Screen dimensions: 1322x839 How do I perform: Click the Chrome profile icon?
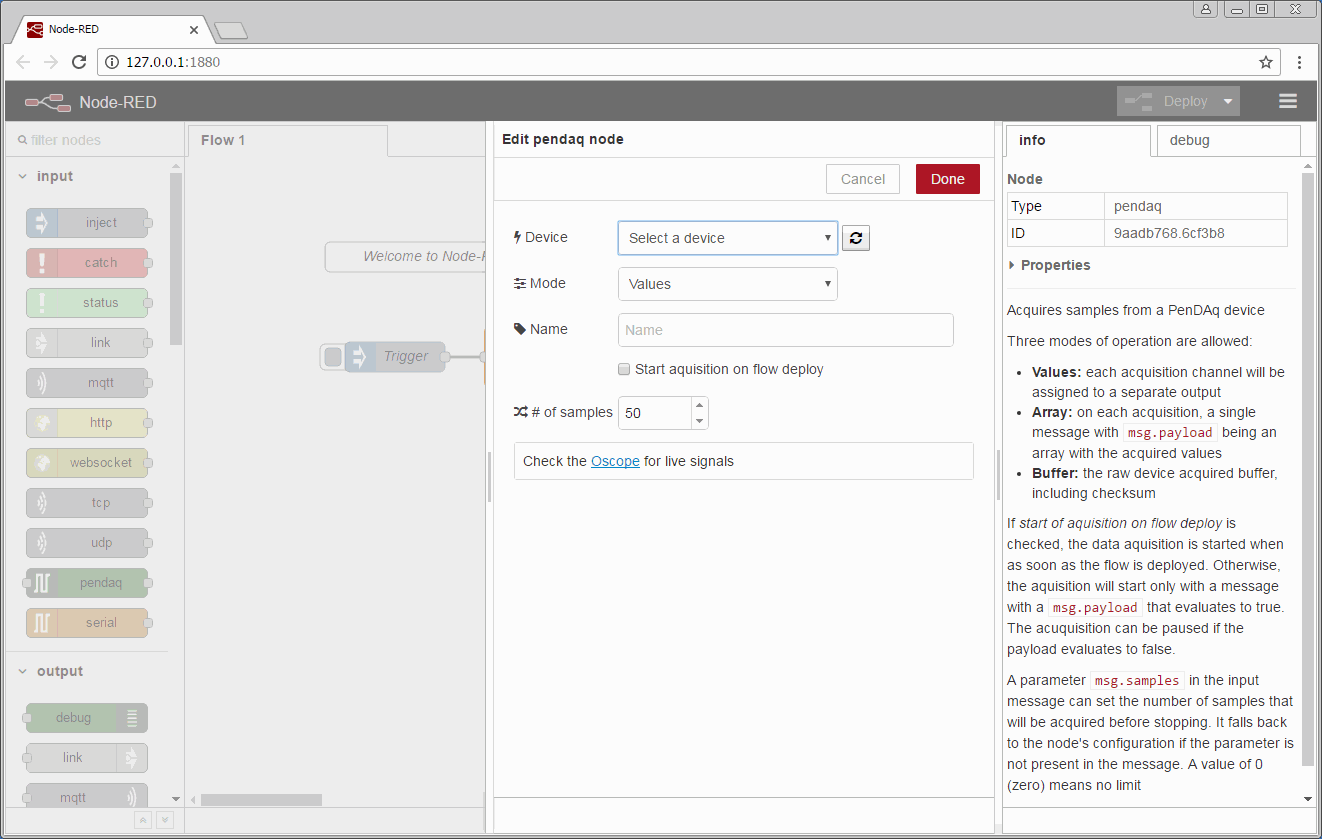[x=1206, y=9]
